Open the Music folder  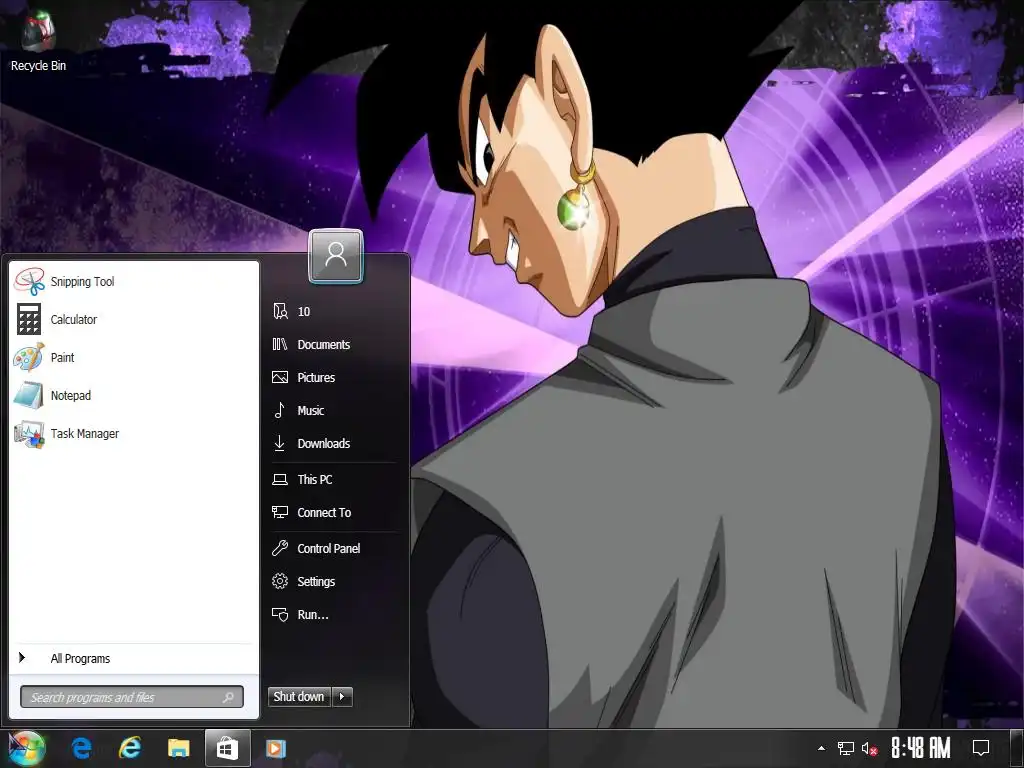(334, 410)
